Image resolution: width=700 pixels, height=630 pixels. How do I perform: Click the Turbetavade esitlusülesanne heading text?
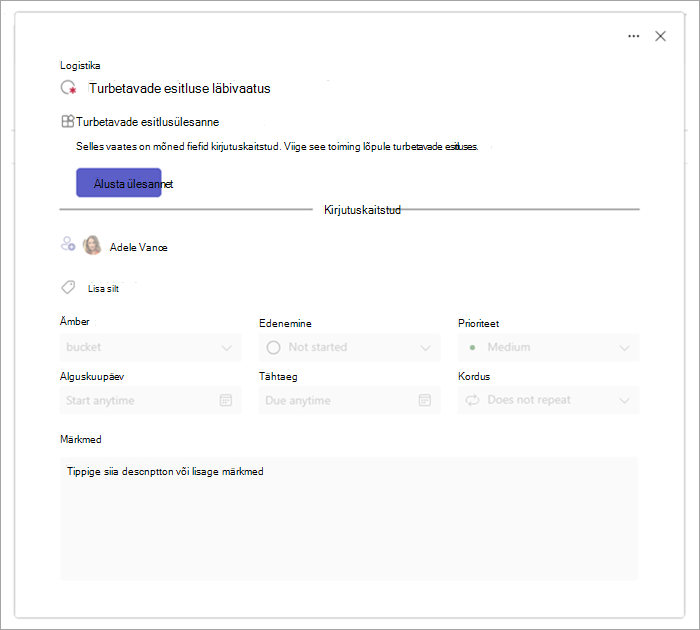pos(147,122)
